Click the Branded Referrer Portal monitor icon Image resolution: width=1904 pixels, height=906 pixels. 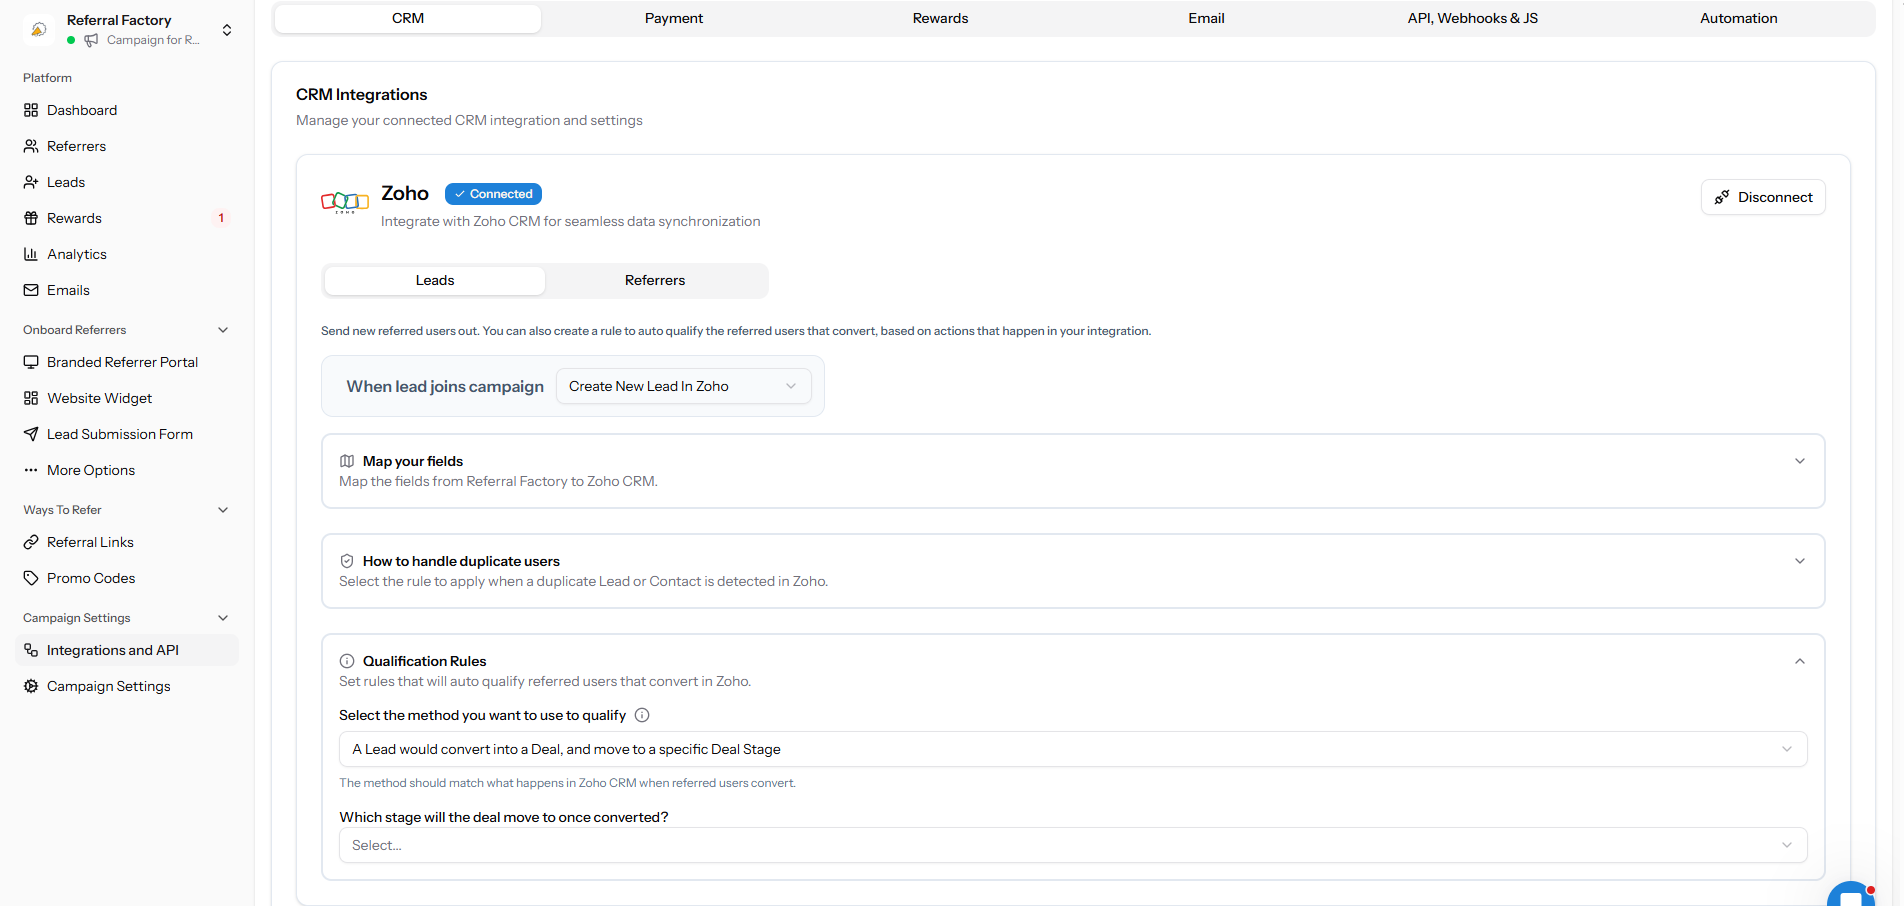pyautogui.click(x=31, y=362)
